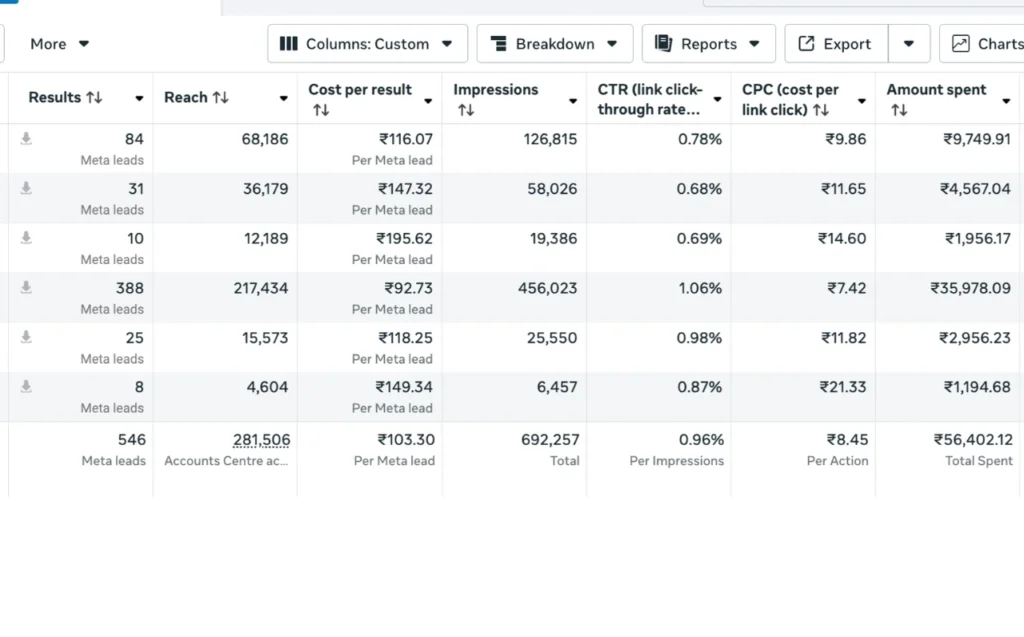Click the download icon in the 8 results row
The height and width of the screenshot is (637, 1024).
pyautogui.click(x=26, y=386)
